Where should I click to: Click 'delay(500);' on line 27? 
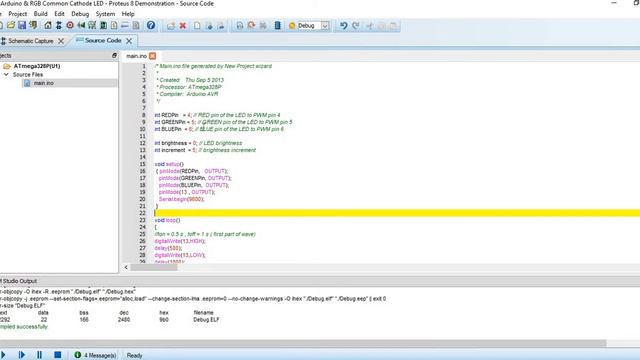[x=168, y=248]
